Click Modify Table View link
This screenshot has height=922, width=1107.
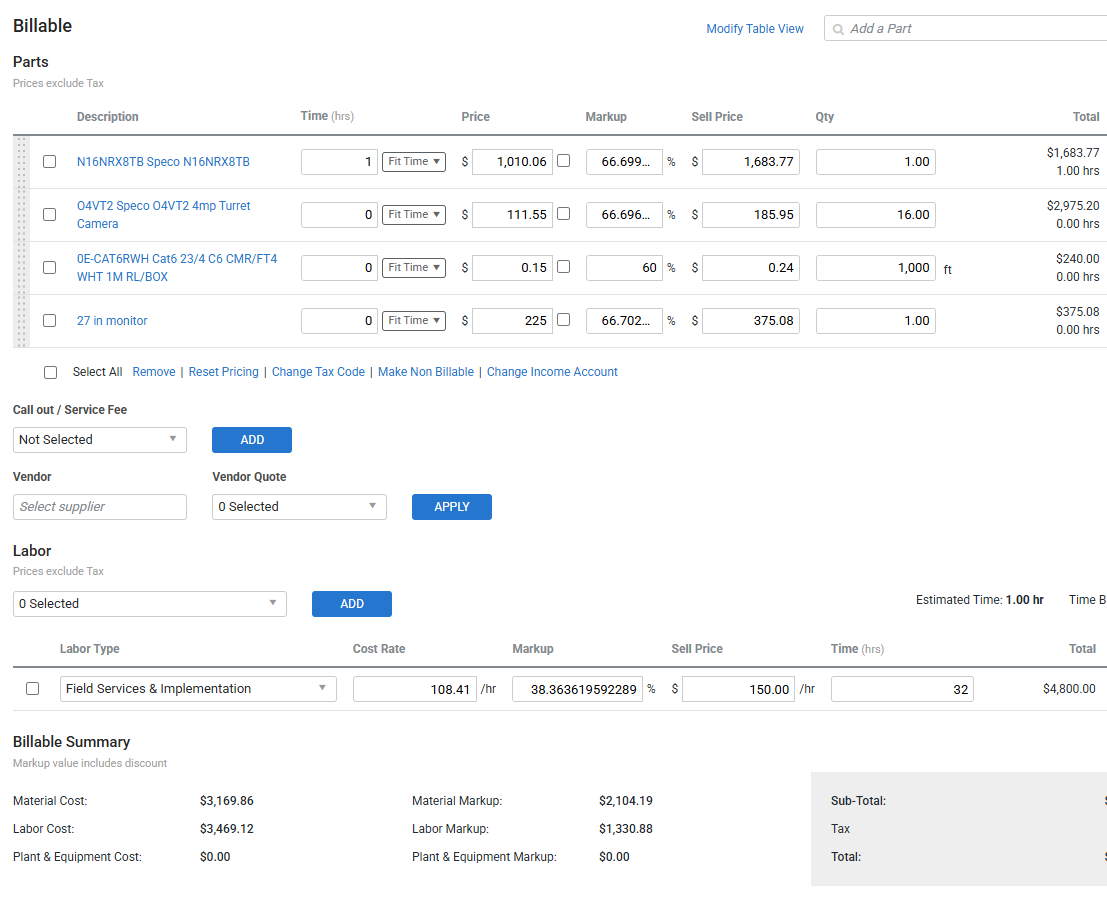[754, 29]
